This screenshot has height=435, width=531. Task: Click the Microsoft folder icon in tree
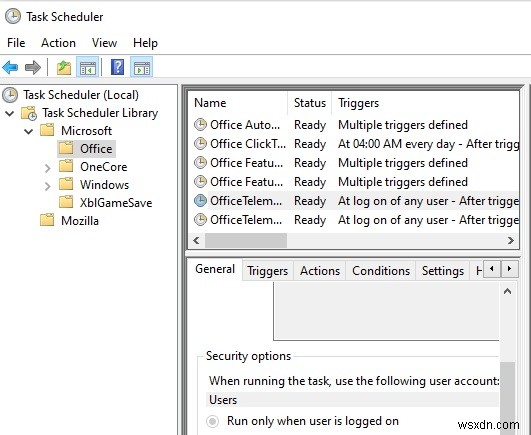coord(47,130)
